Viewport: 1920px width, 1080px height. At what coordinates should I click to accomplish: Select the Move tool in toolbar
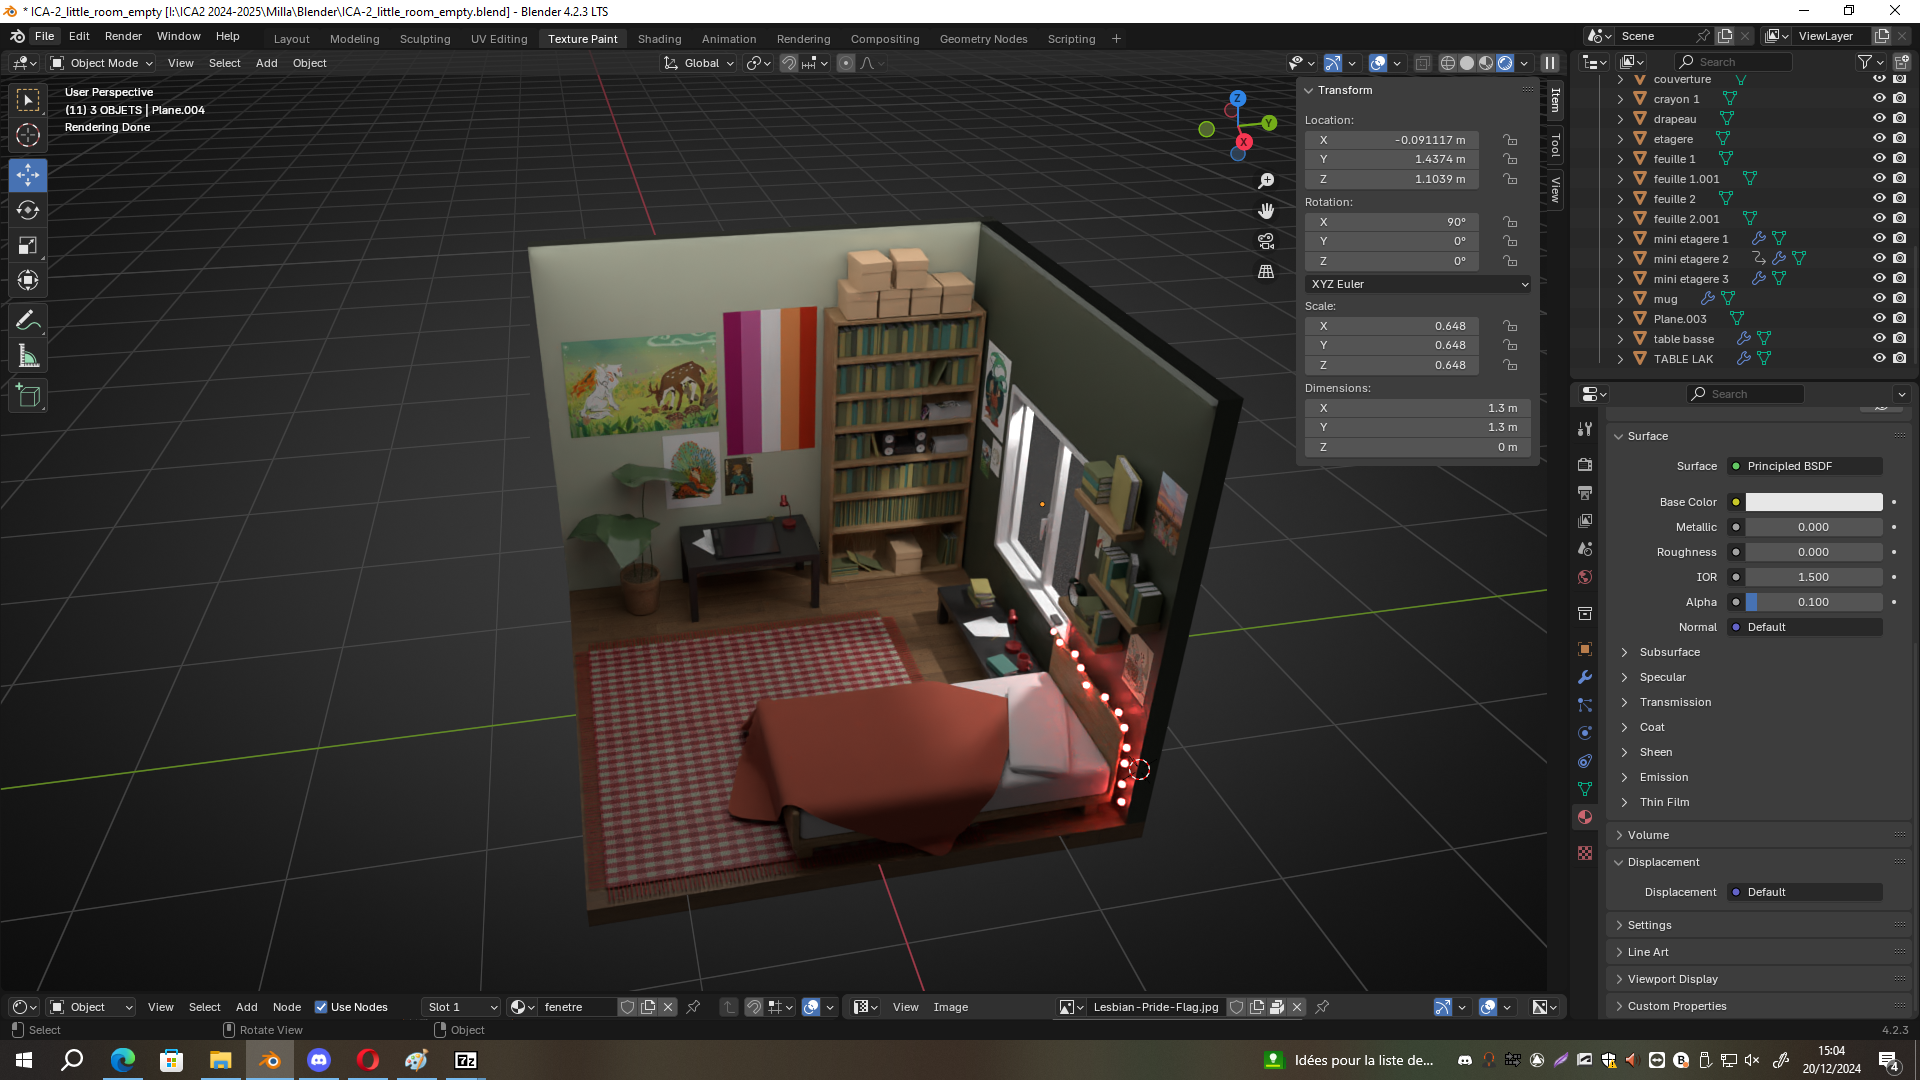28,175
